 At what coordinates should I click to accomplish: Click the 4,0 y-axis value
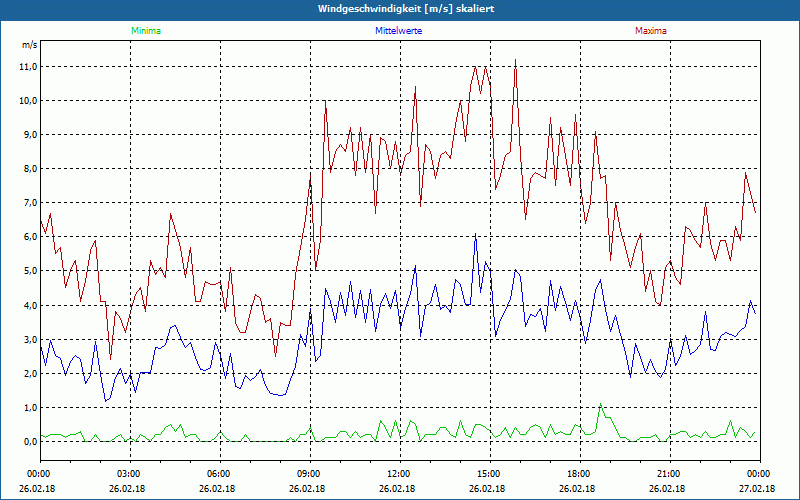[29, 306]
